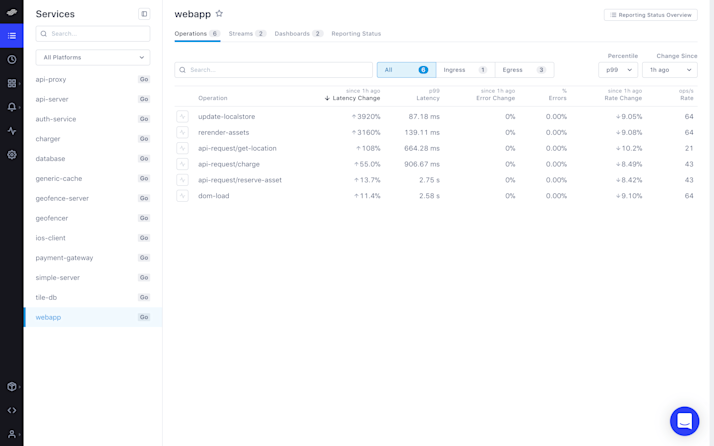Star the webapp service as favorite
The width and height of the screenshot is (714, 446).
coord(219,14)
